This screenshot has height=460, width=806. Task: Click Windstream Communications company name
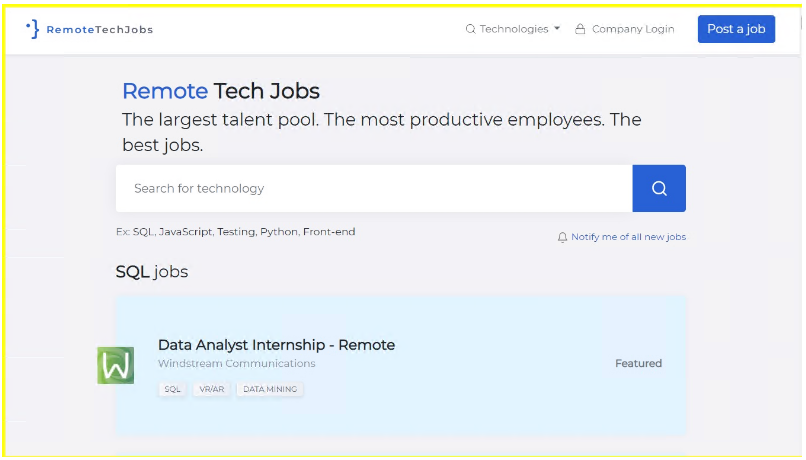(236, 363)
